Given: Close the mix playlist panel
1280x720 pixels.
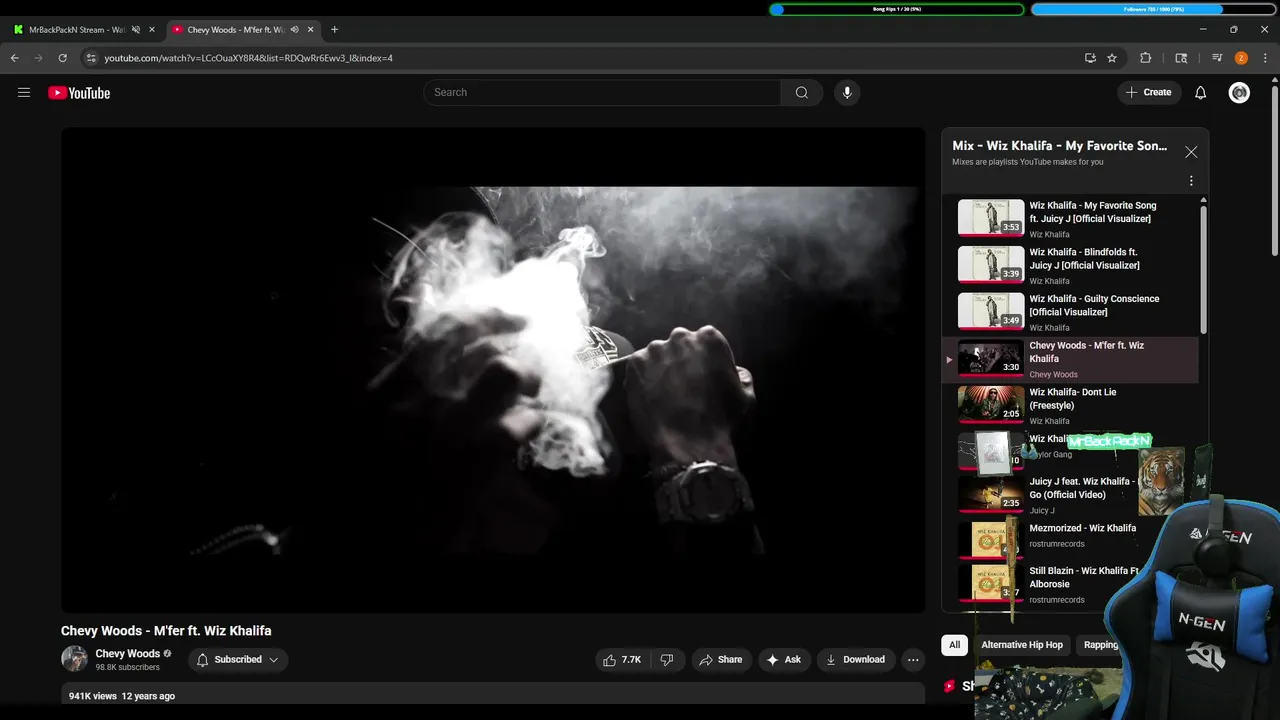Looking at the screenshot, I should click(1191, 152).
